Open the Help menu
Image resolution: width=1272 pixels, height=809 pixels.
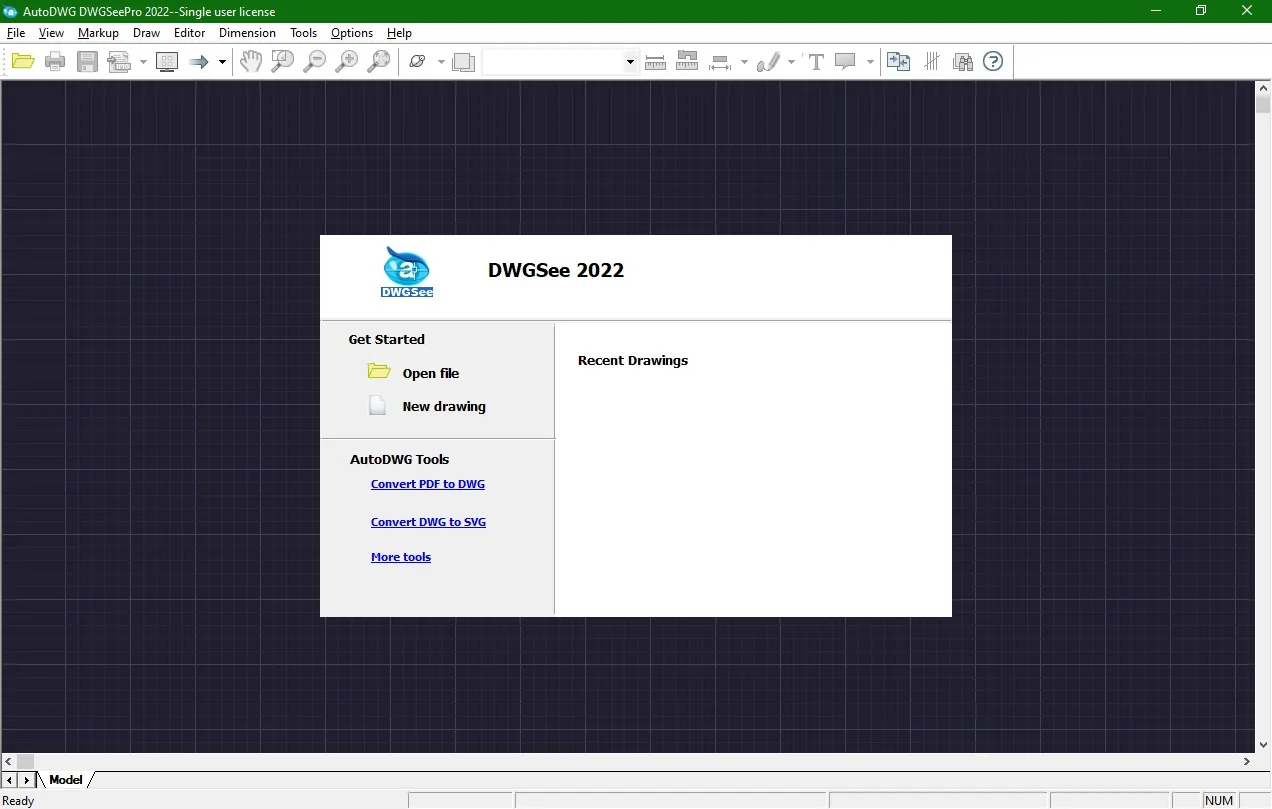click(399, 33)
